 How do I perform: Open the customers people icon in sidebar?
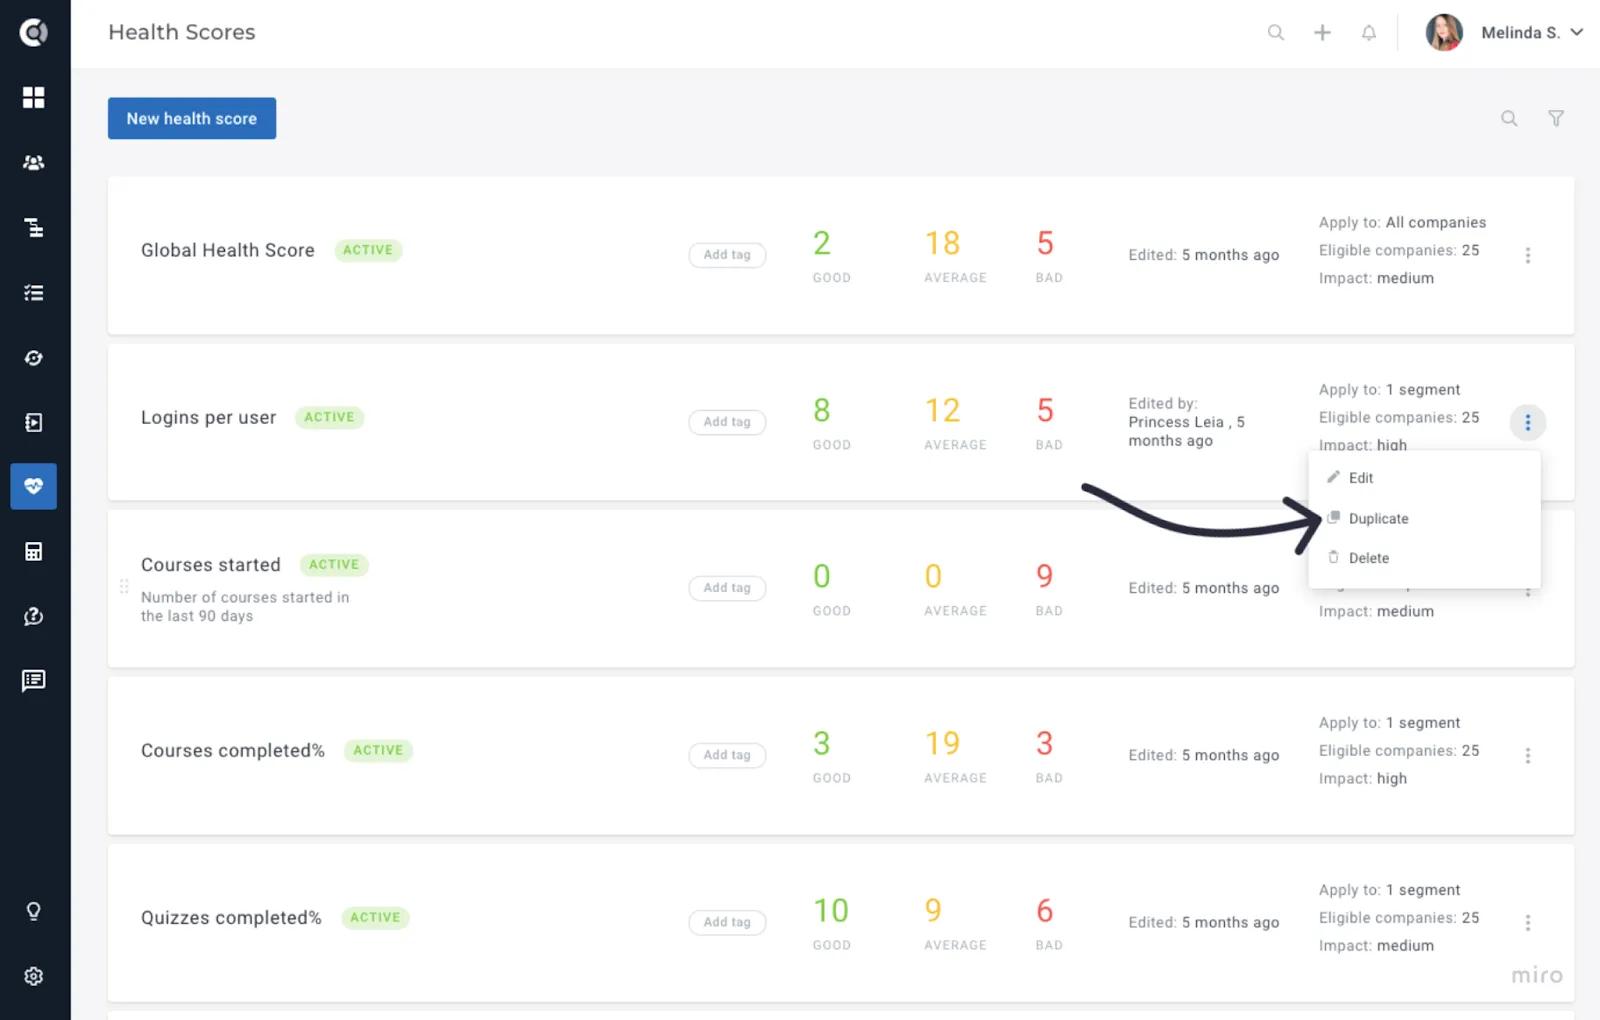tap(34, 162)
